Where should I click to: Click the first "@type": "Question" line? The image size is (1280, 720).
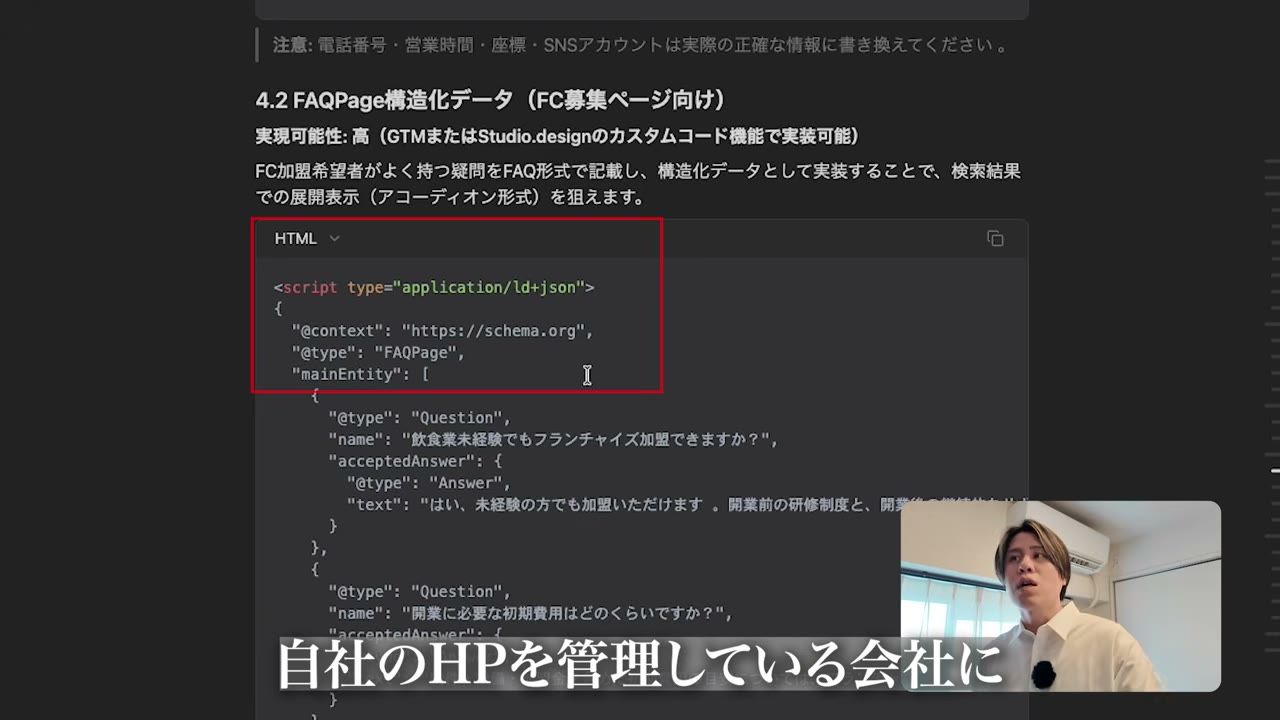pos(419,418)
